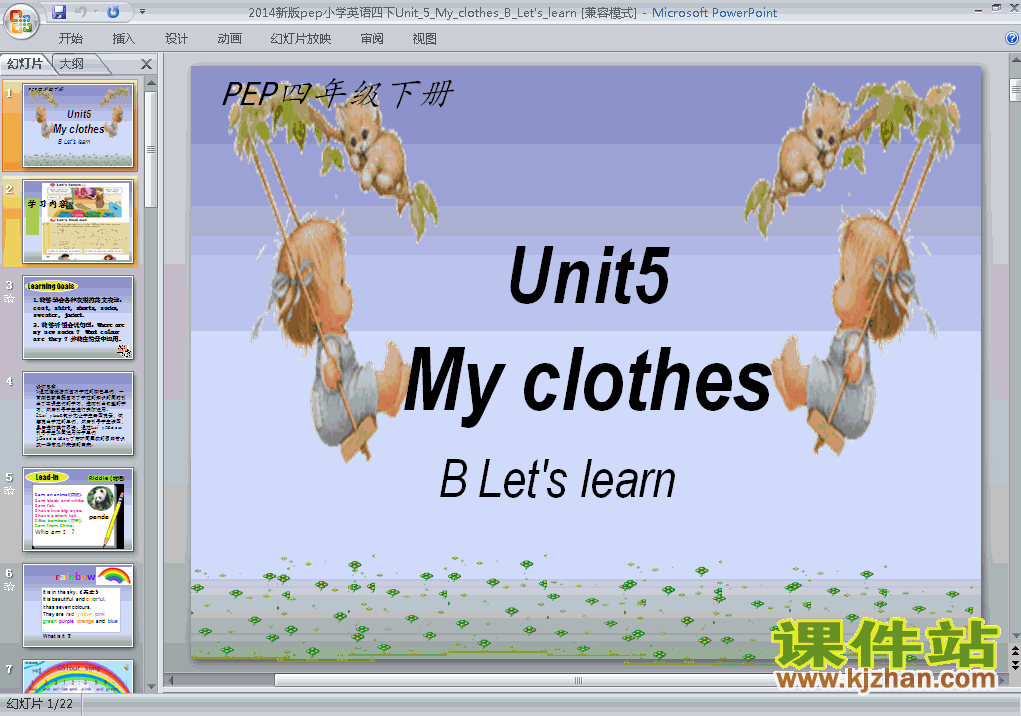Switch to the 大纲 pane tab
This screenshot has width=1021, height=716.
point(72,64)
